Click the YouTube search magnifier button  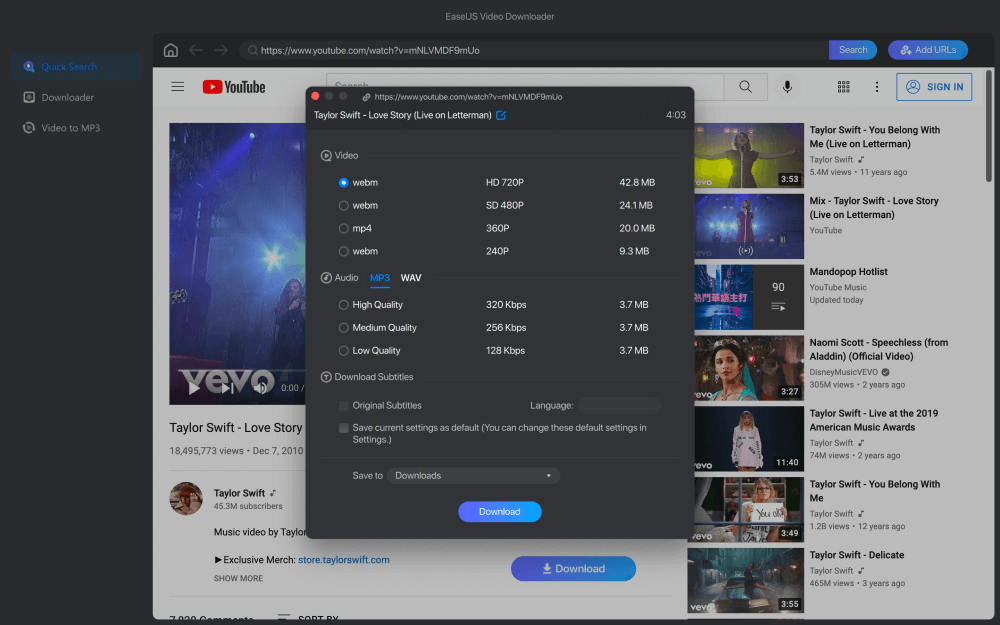[745, 87]
